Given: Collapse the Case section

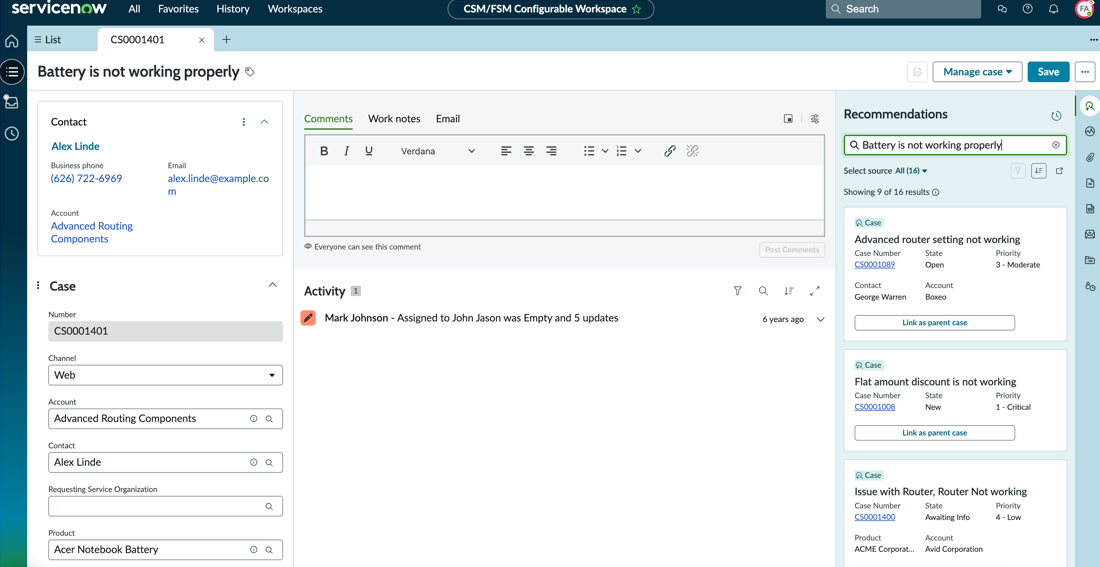Looking at the screenshot, I should 273,285.
